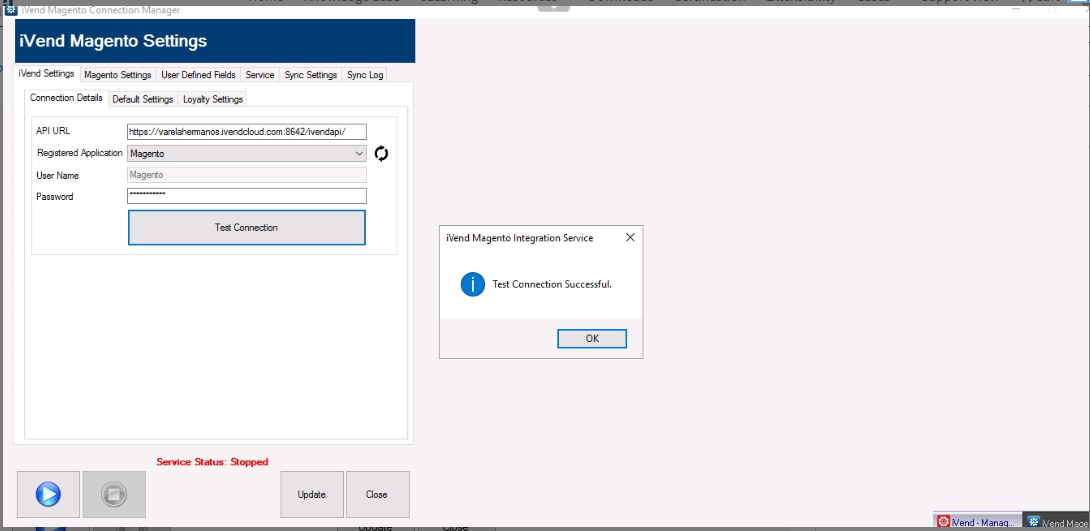Open the Magento Settings tab

pyautogui.click(x=117, y=74)
